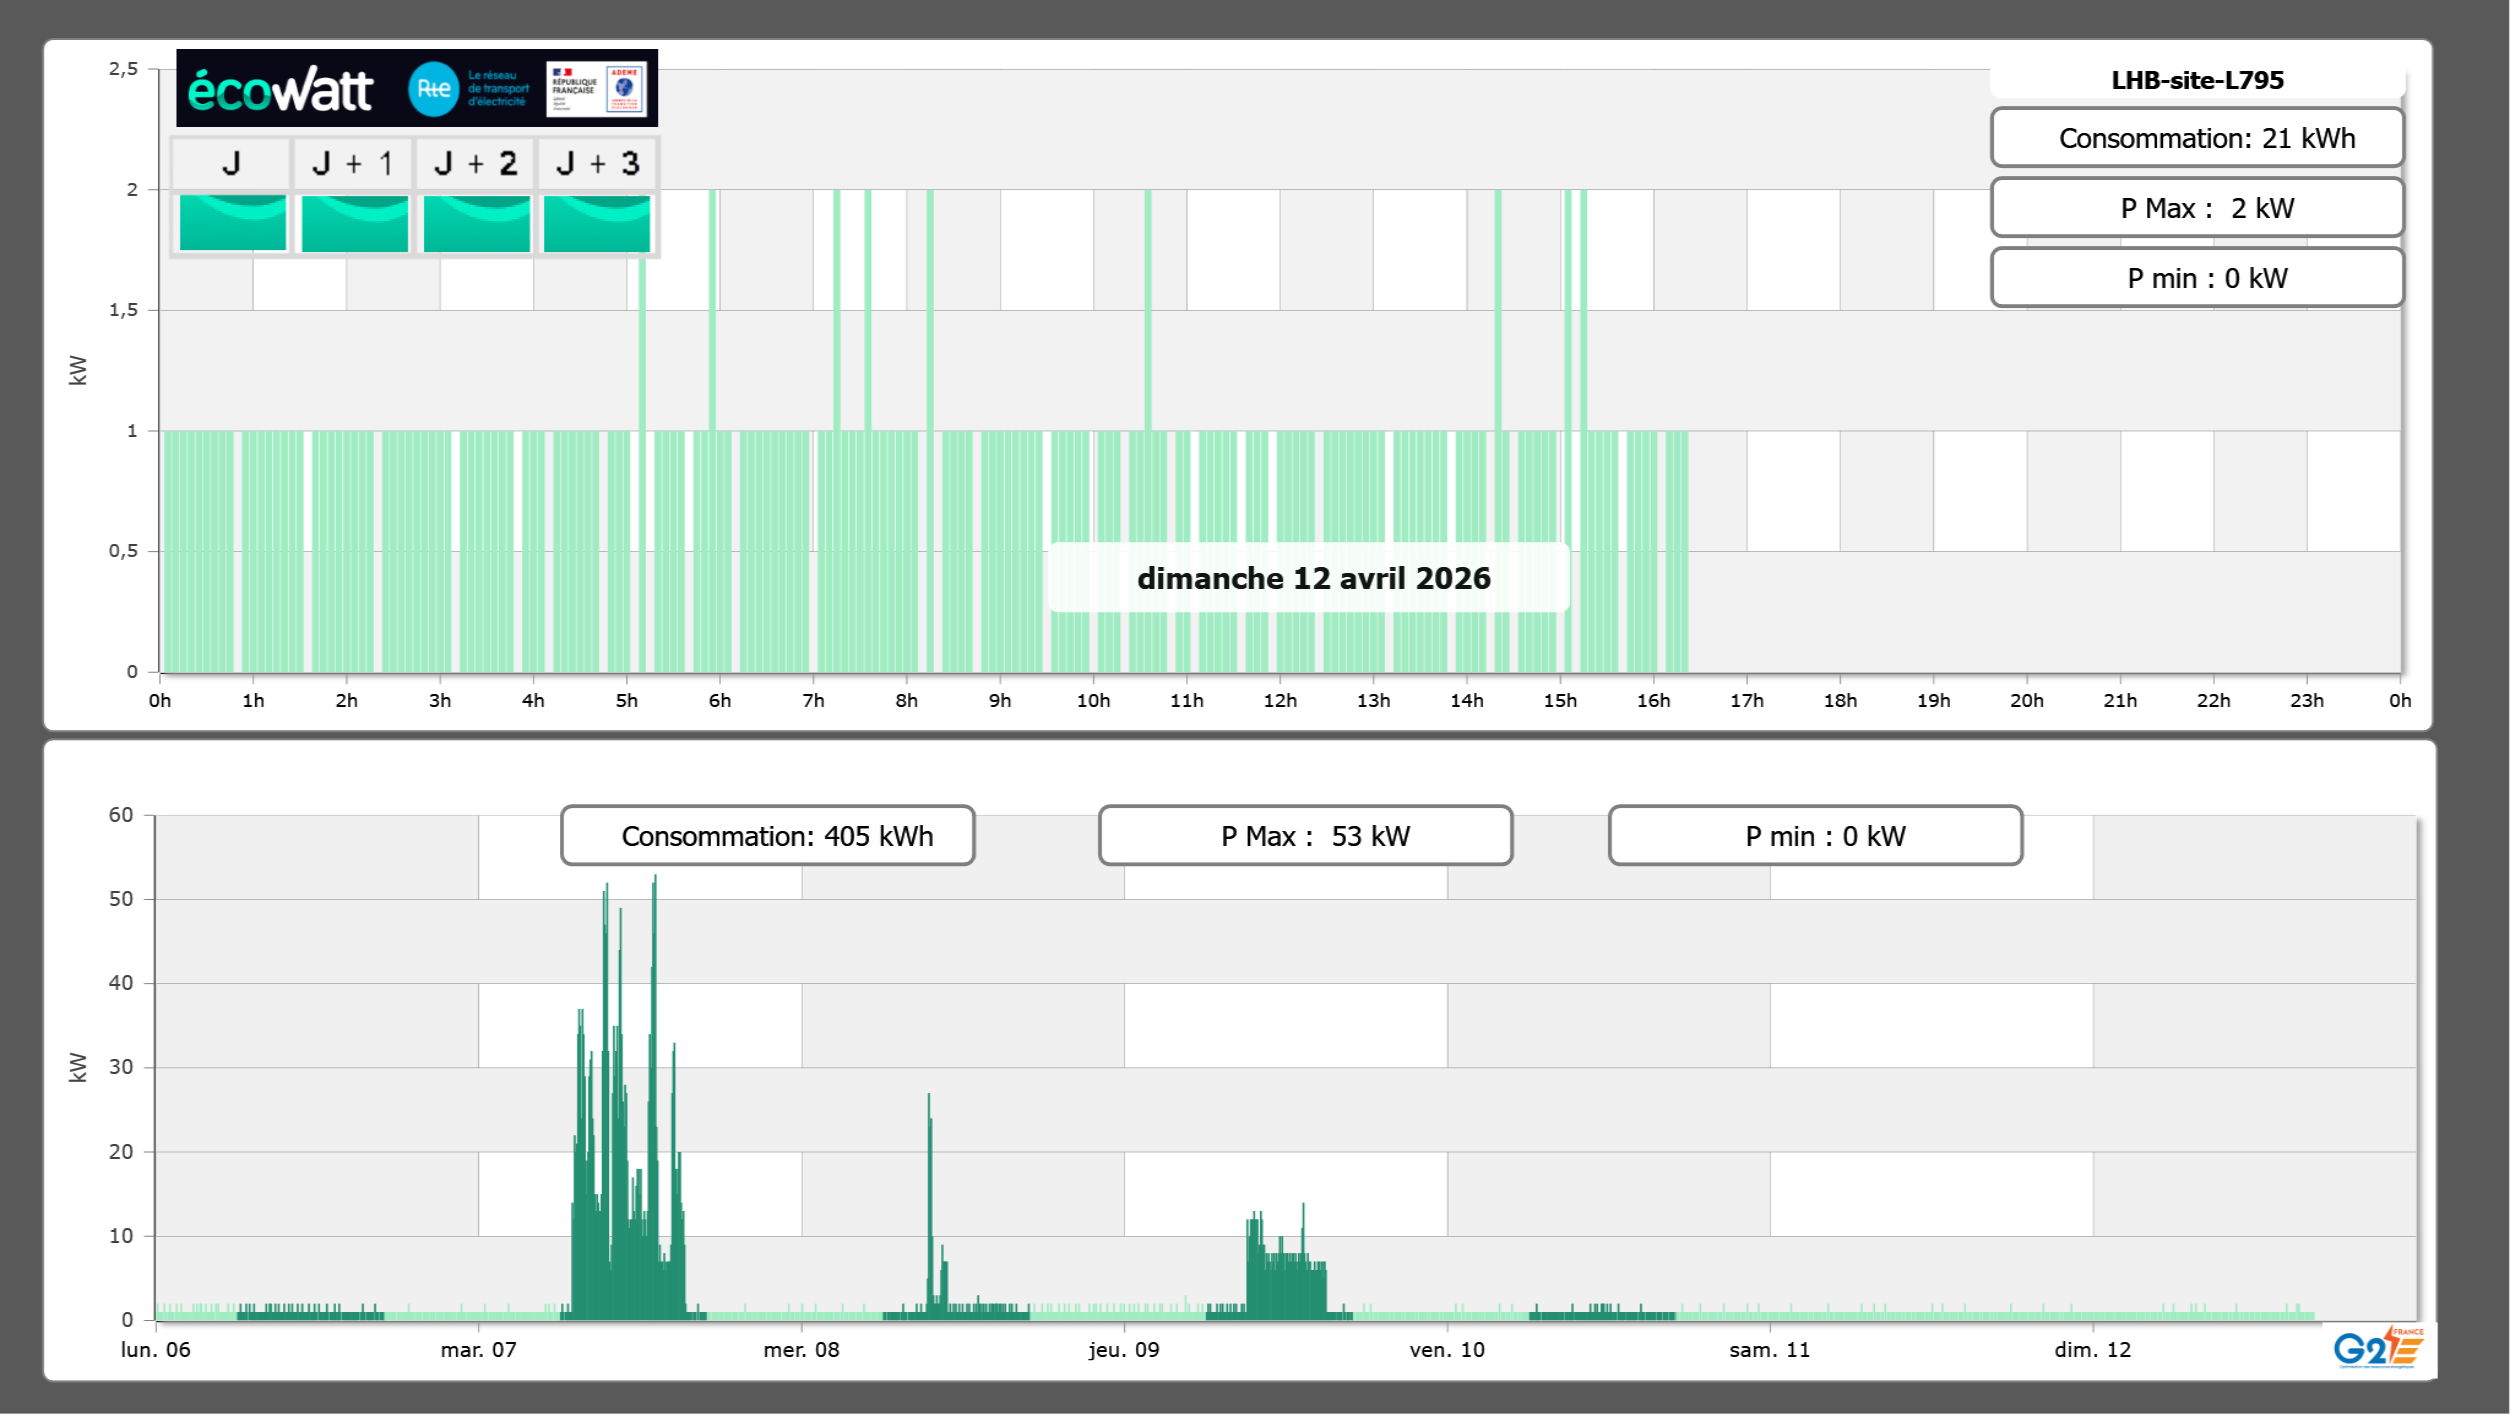The image size is (2511, 1415).
Task: Click the jeu. 09 axis label
Action: pyautogui.click(x=1124, y=1349)
